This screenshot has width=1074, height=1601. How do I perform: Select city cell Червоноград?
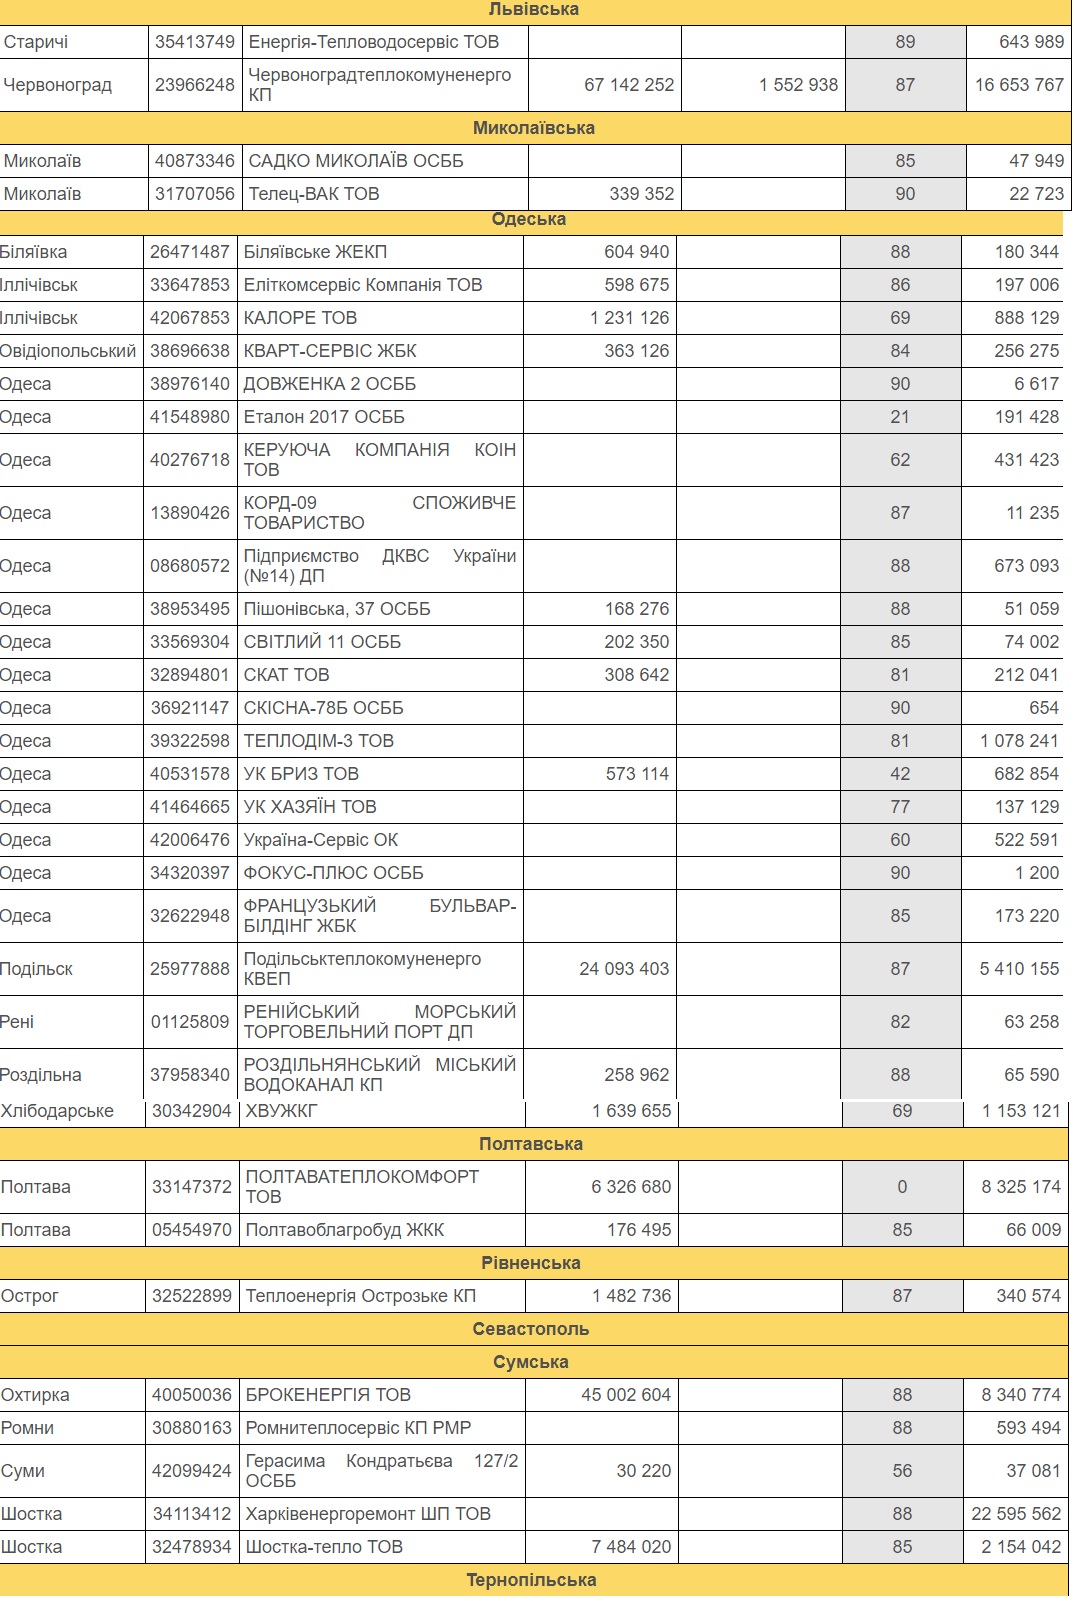pos(73,85)
